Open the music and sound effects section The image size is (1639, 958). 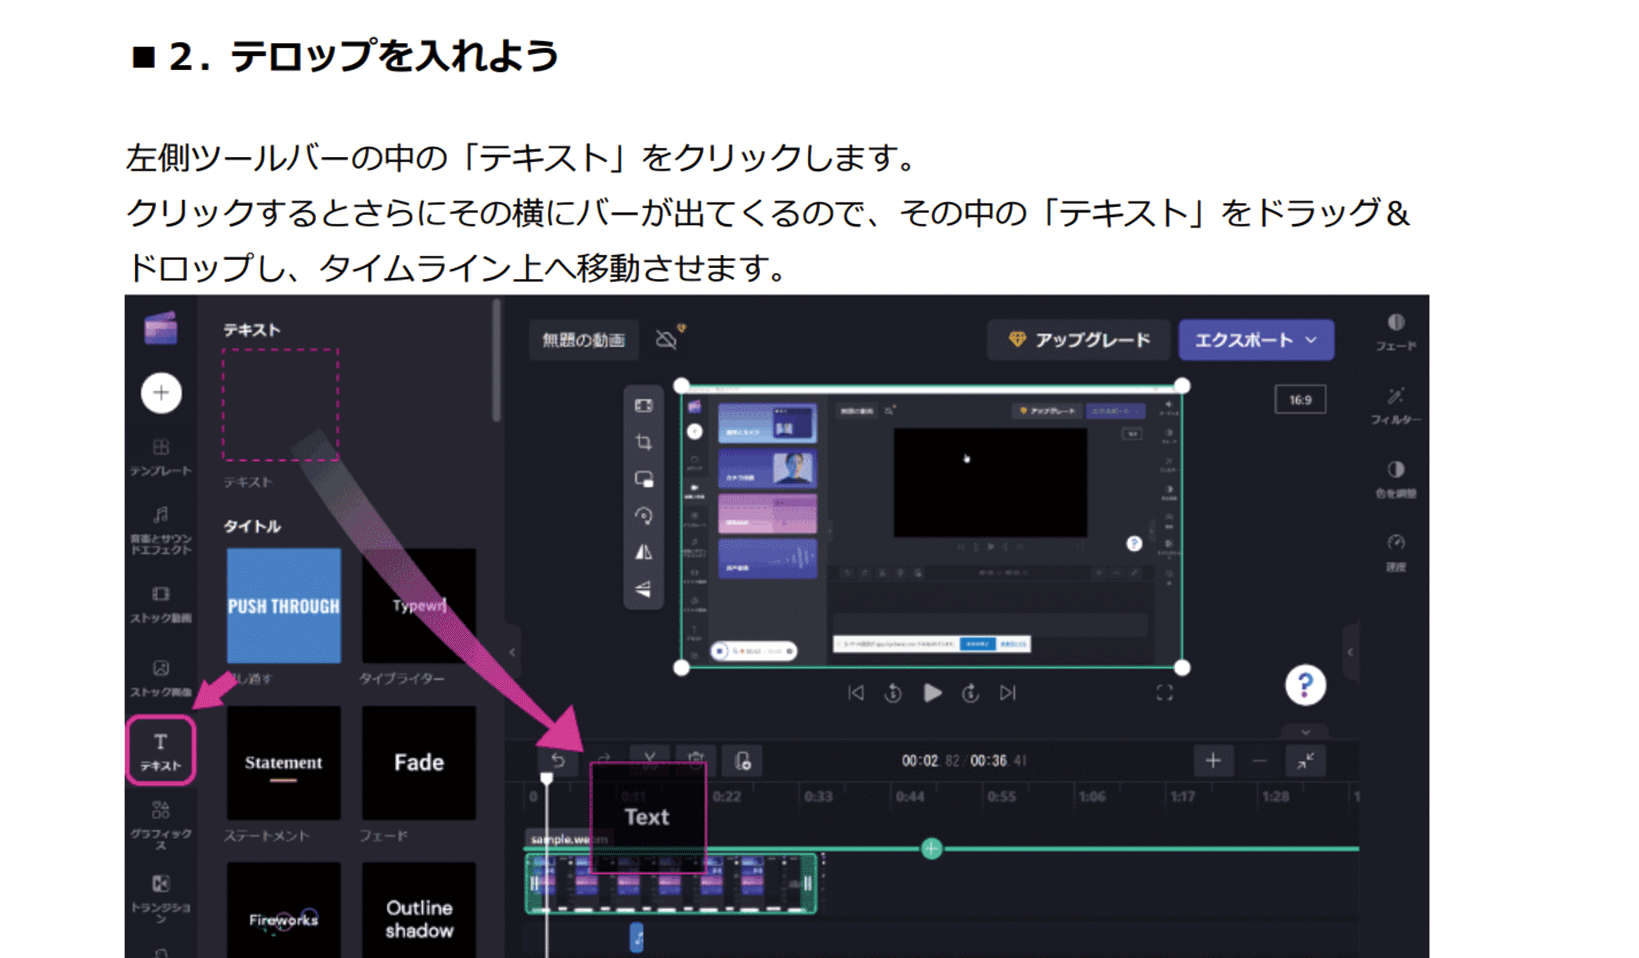(160, 531)
